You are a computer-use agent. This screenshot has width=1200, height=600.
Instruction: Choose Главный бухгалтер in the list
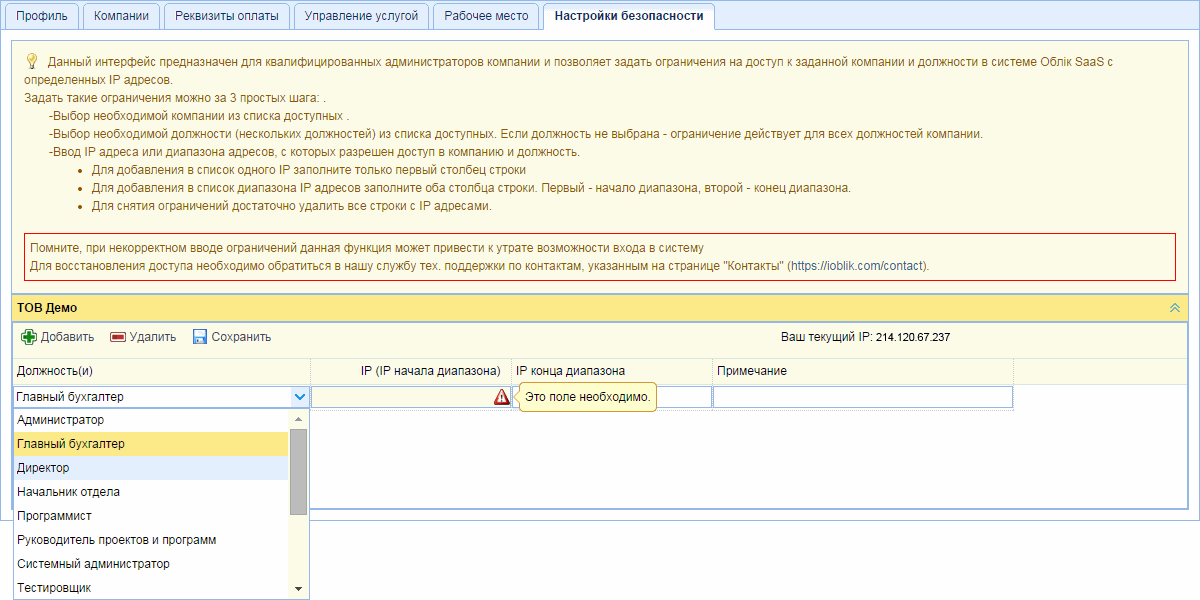click(x=151, y=444)
